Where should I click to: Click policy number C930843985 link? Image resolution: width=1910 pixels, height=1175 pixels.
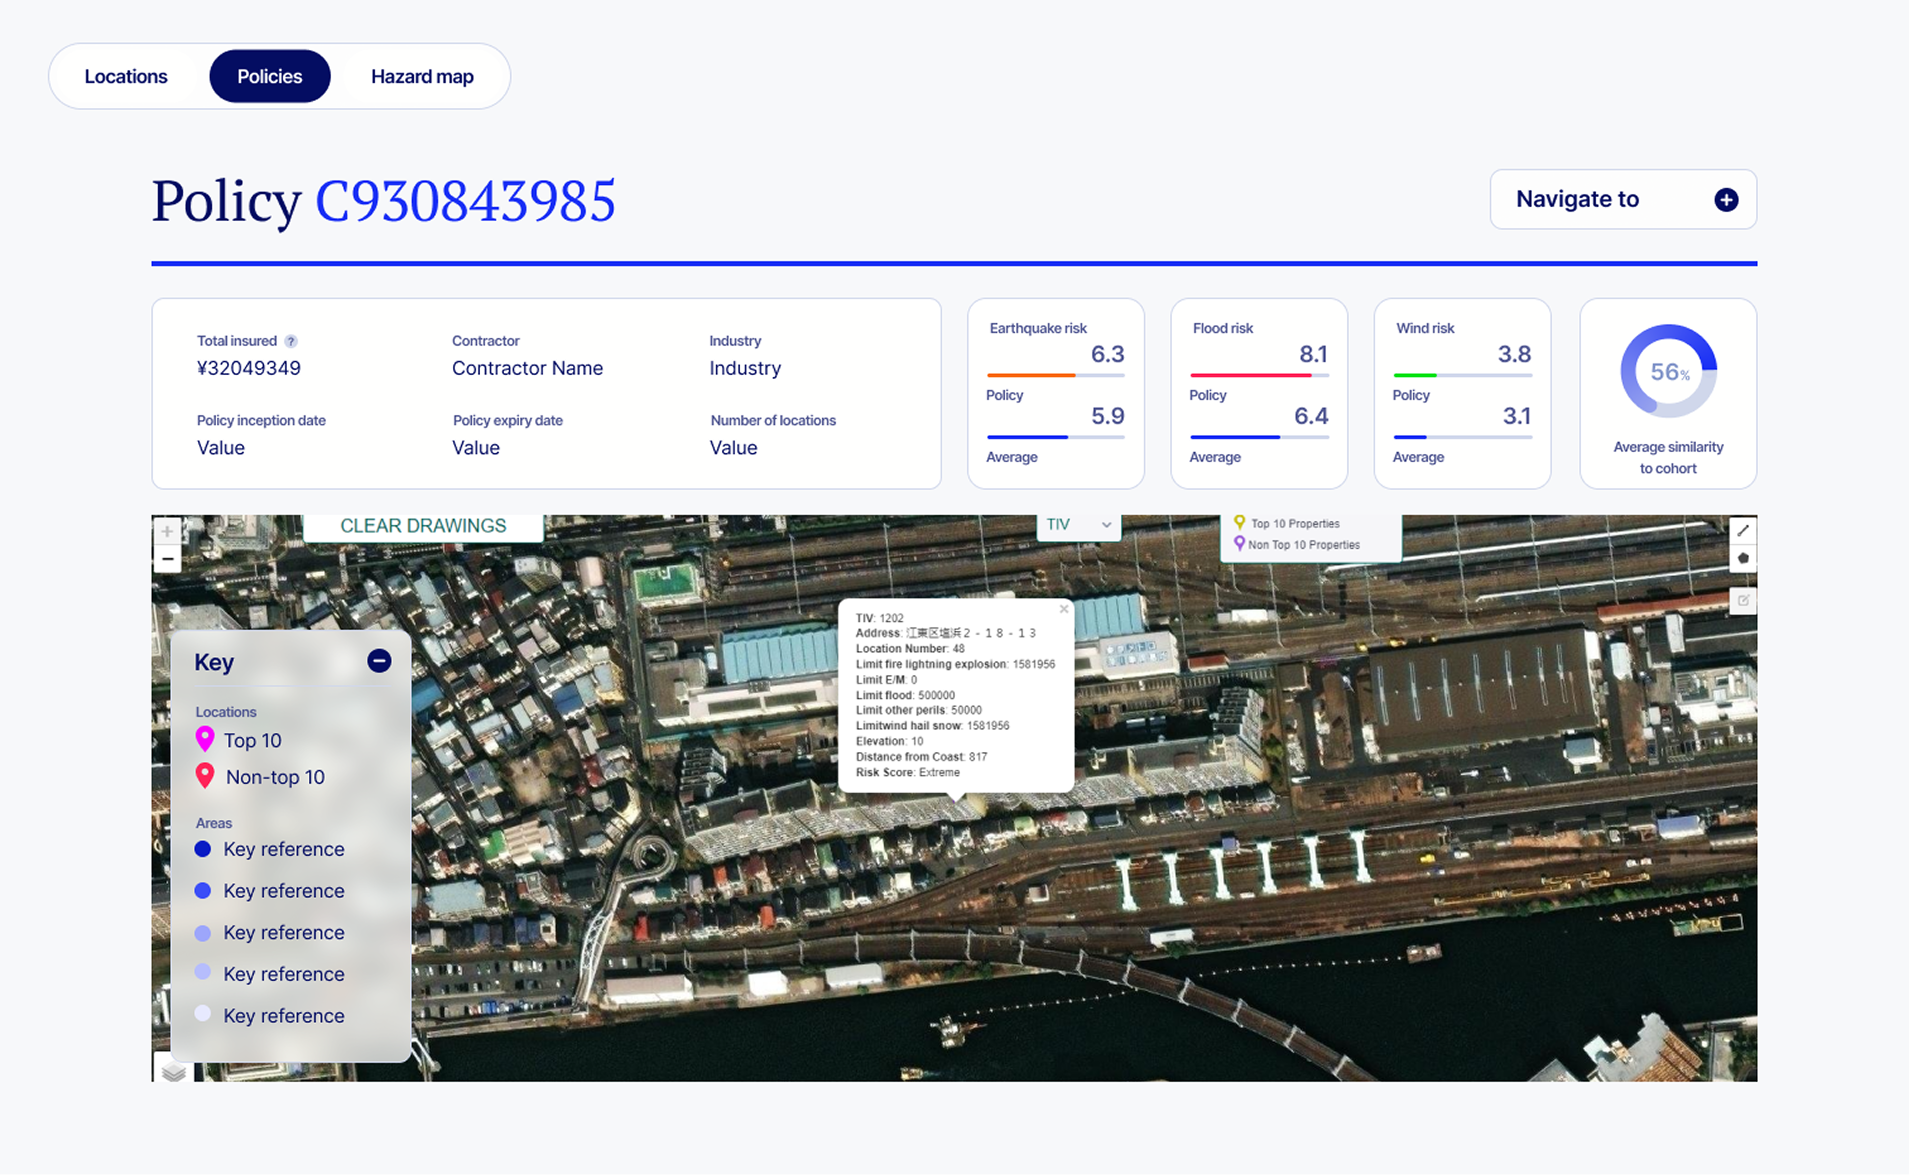tap(465, 201)
